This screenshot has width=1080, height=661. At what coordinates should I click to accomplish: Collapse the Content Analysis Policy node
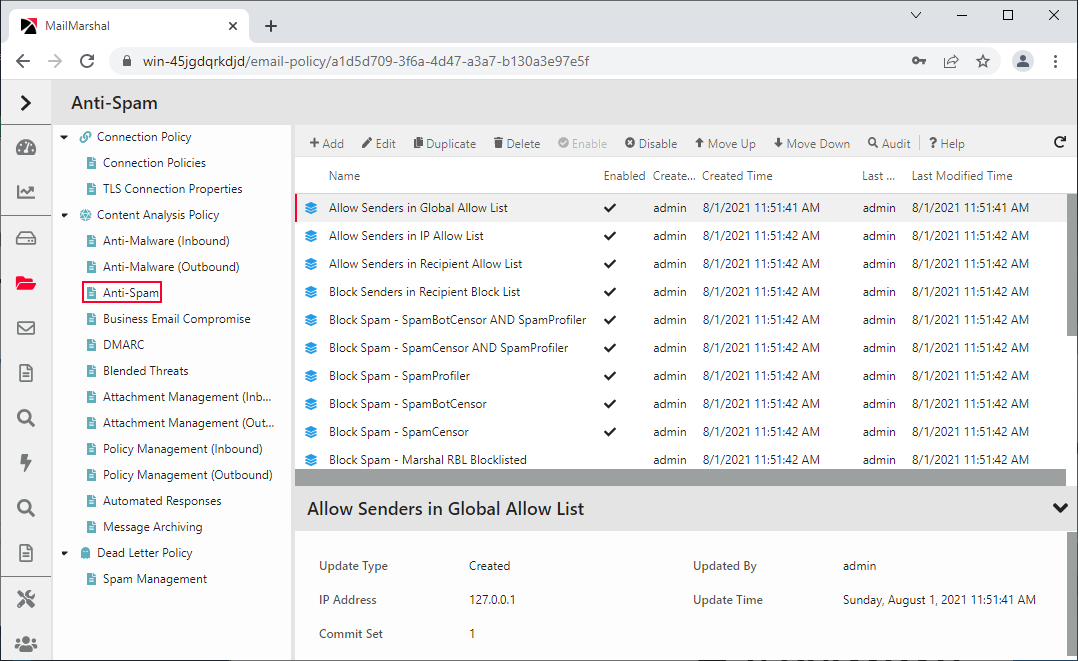tap(64, 214)
